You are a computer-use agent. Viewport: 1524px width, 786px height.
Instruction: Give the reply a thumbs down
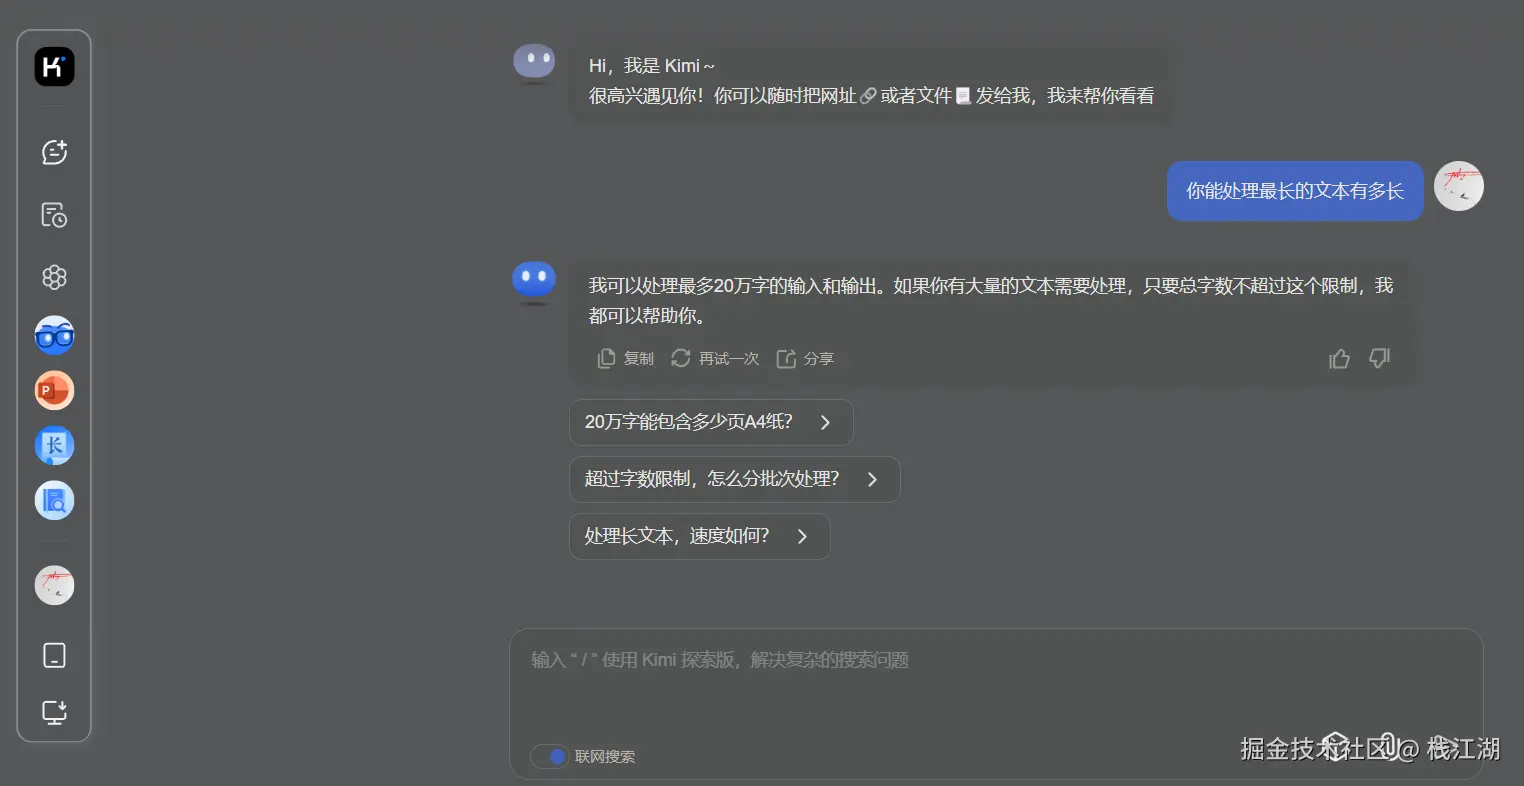(x=1380, y=358)
